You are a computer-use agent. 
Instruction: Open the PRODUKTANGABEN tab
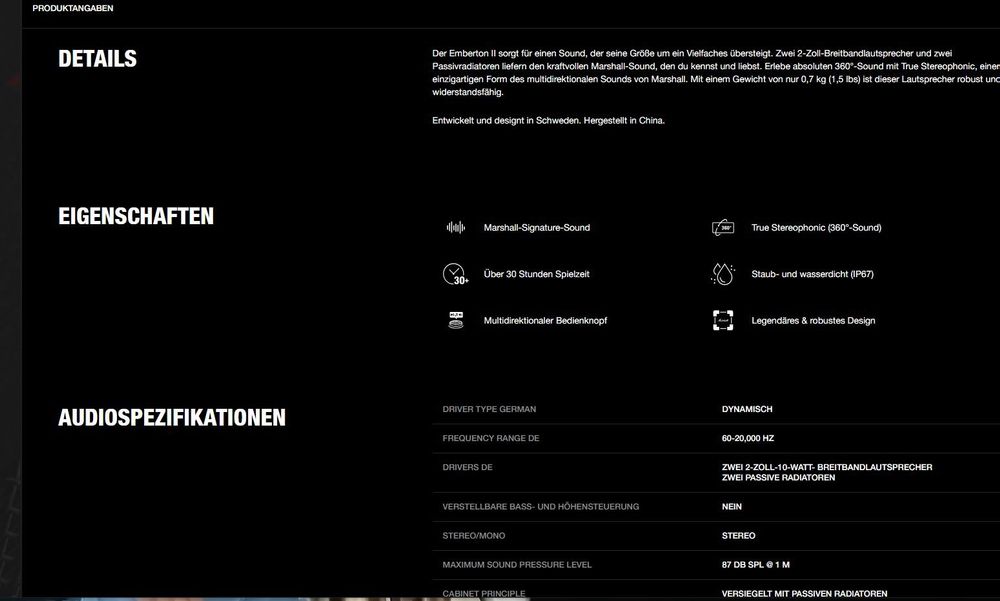(73, 8)
